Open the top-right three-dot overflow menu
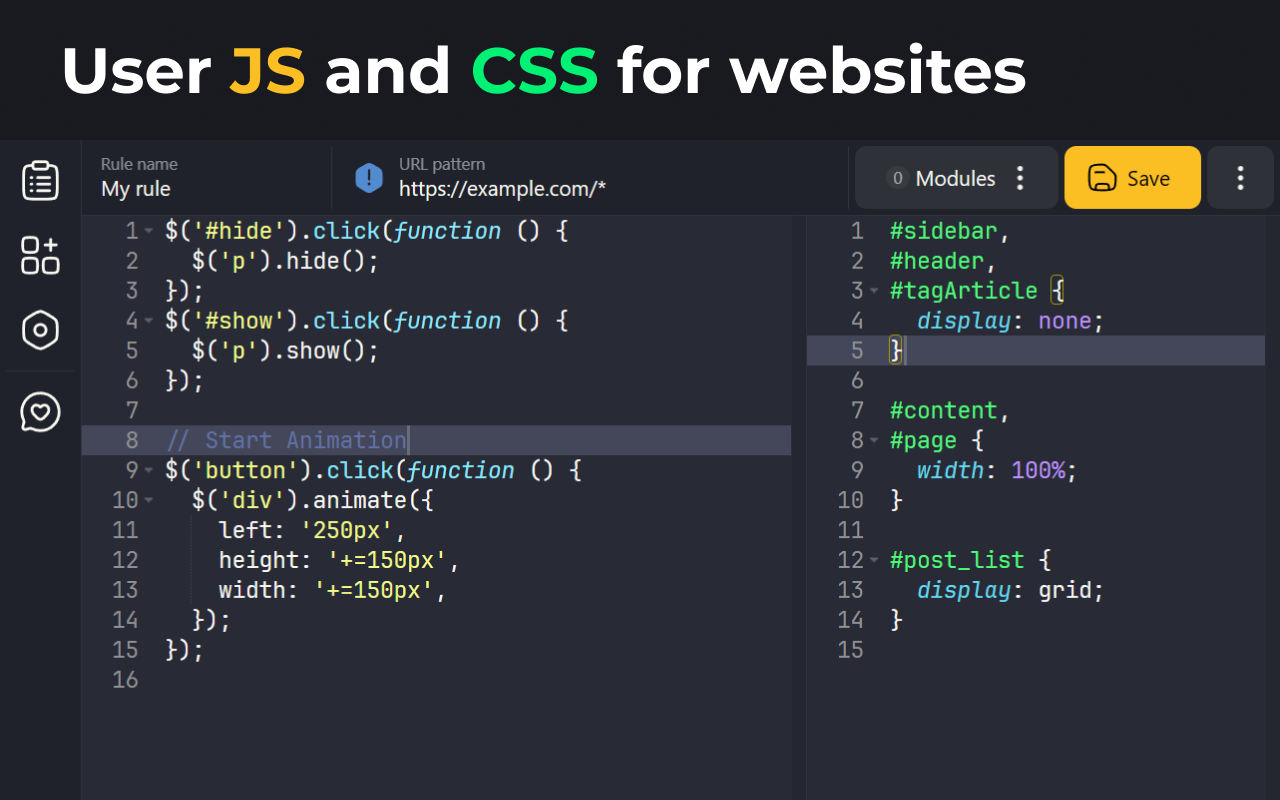The image size is (1280, 800). (x=1240, y=177)
